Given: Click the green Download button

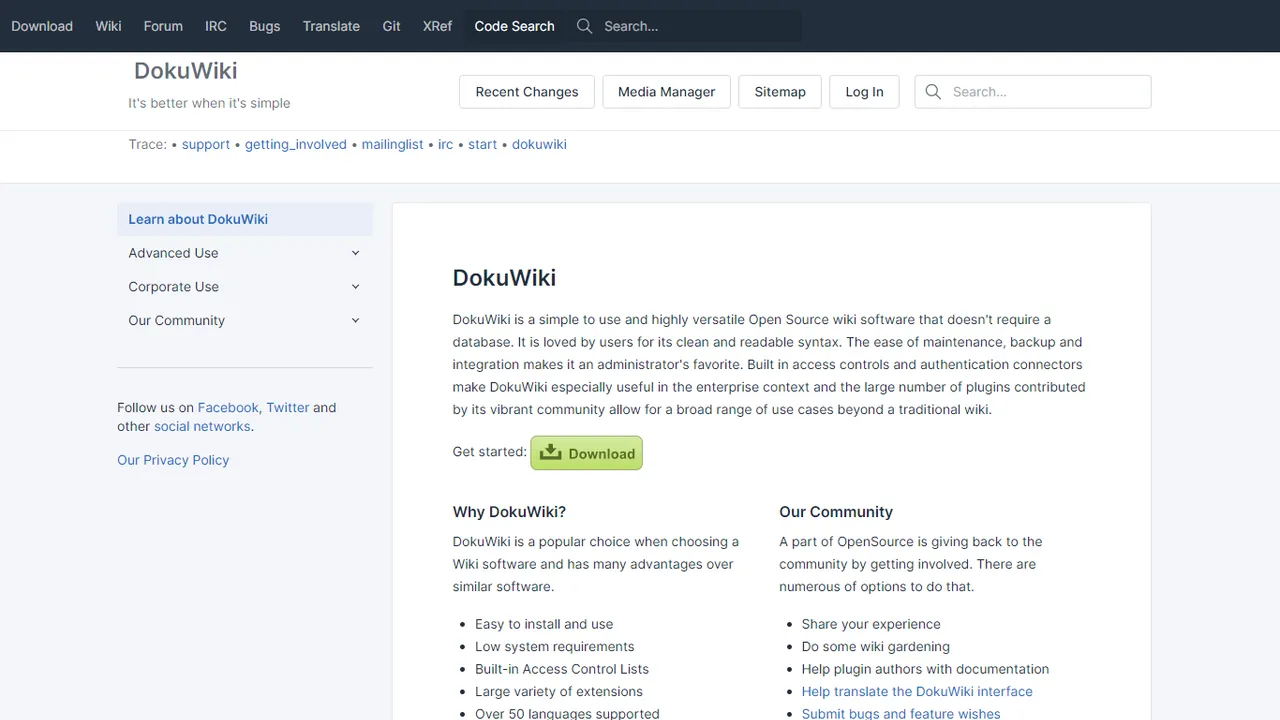Looking at the screenshot, I should coord(586,453).
